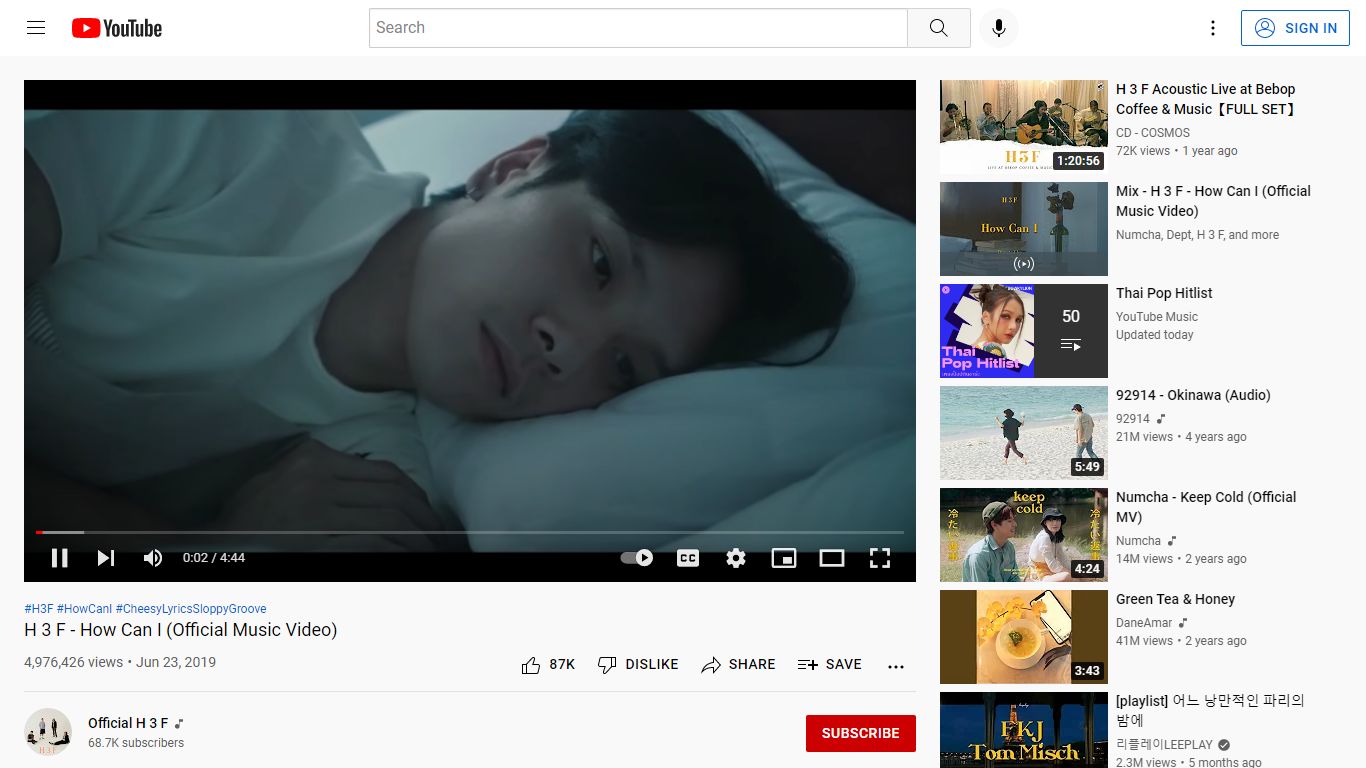Open more actions ellipsis below video
This screenshot has height=768, width=1366.
(896, 666)
